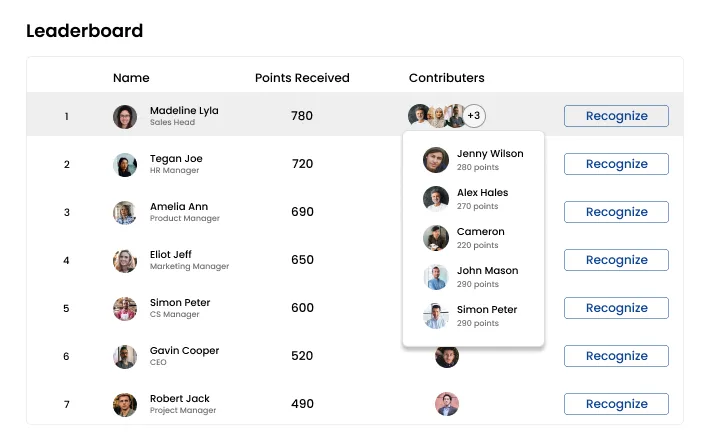Sort by Points Received column header

click(302, 78)
